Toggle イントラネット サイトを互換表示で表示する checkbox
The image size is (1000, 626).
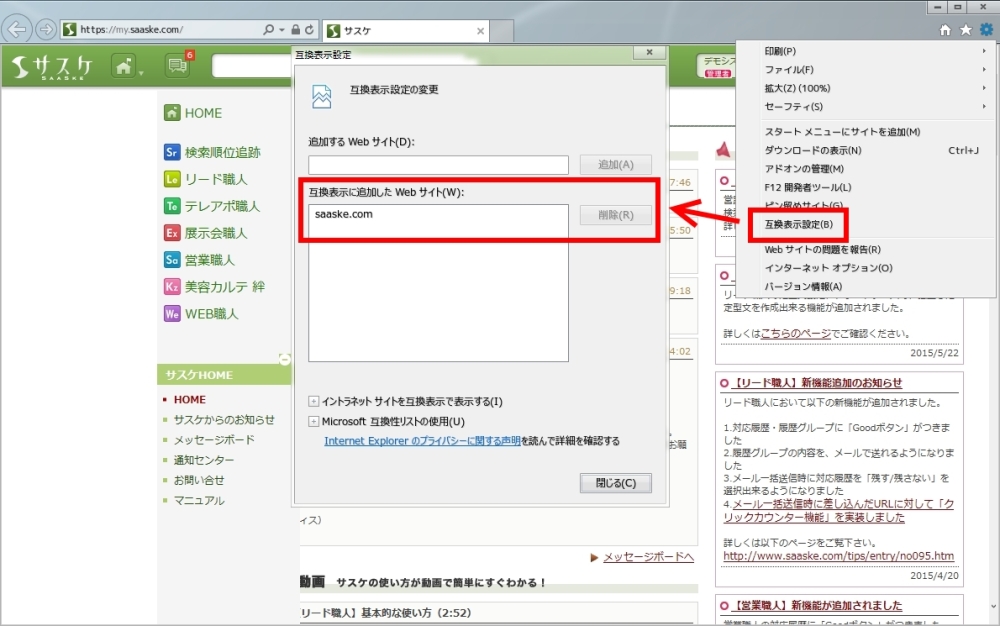click(314, 402)
